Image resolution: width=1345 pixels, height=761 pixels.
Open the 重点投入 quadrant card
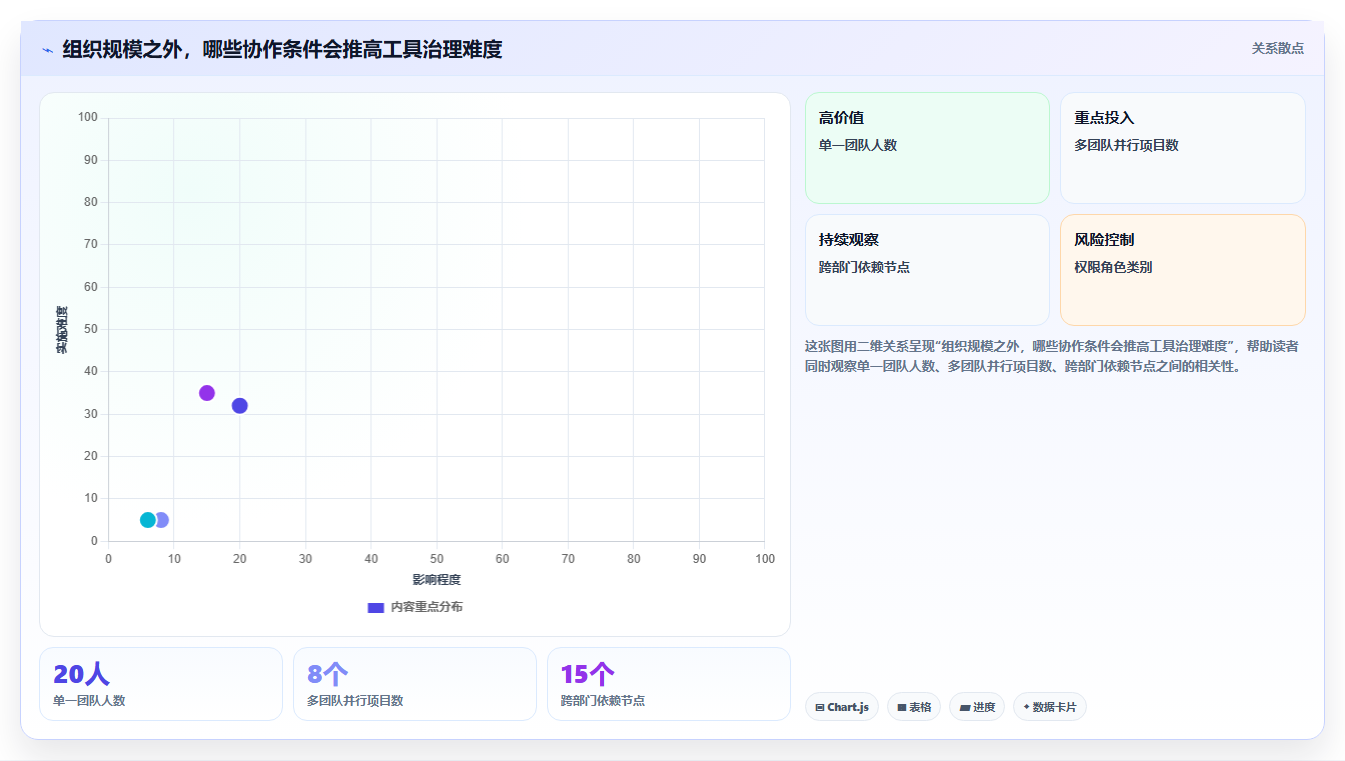(x=1183, y=148)
